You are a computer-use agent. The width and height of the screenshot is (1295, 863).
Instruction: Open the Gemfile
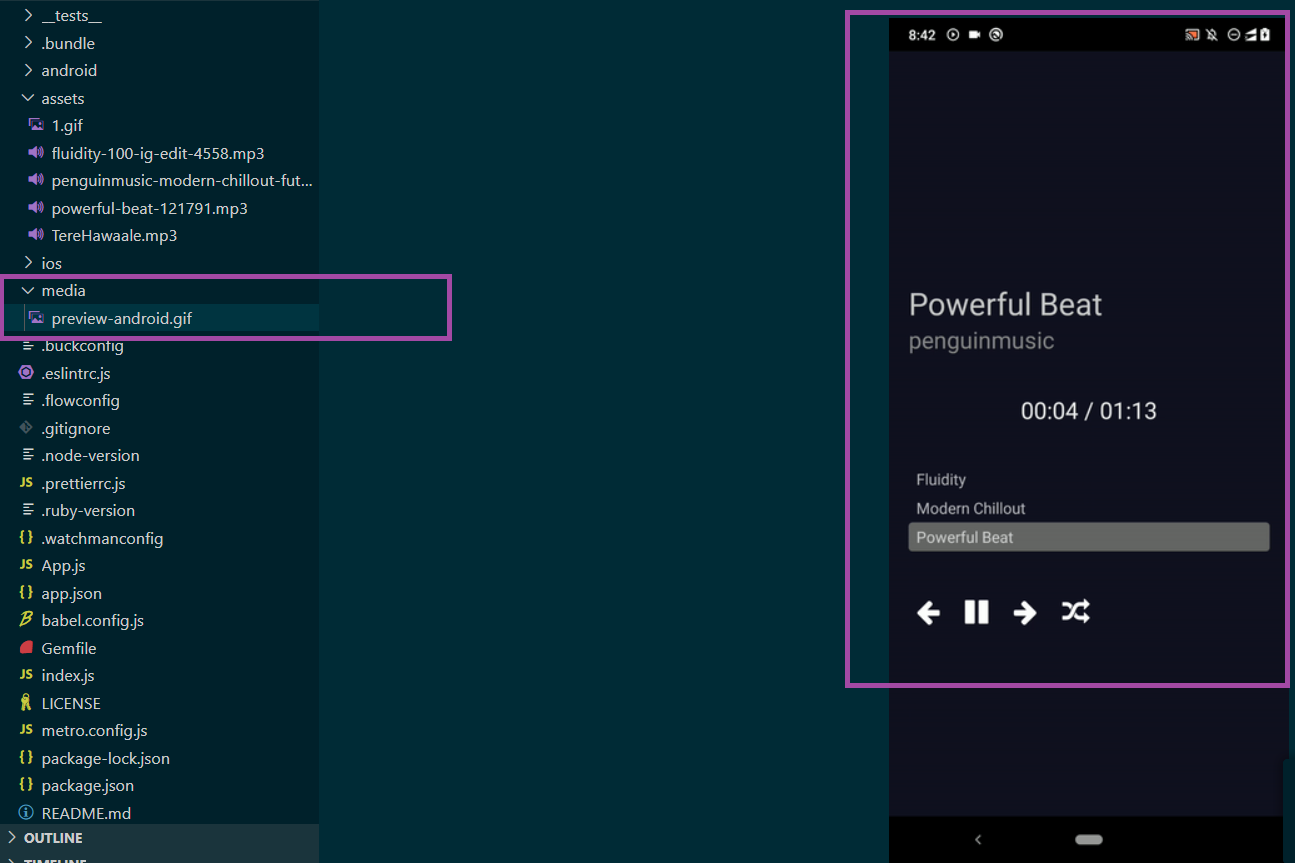69,648
